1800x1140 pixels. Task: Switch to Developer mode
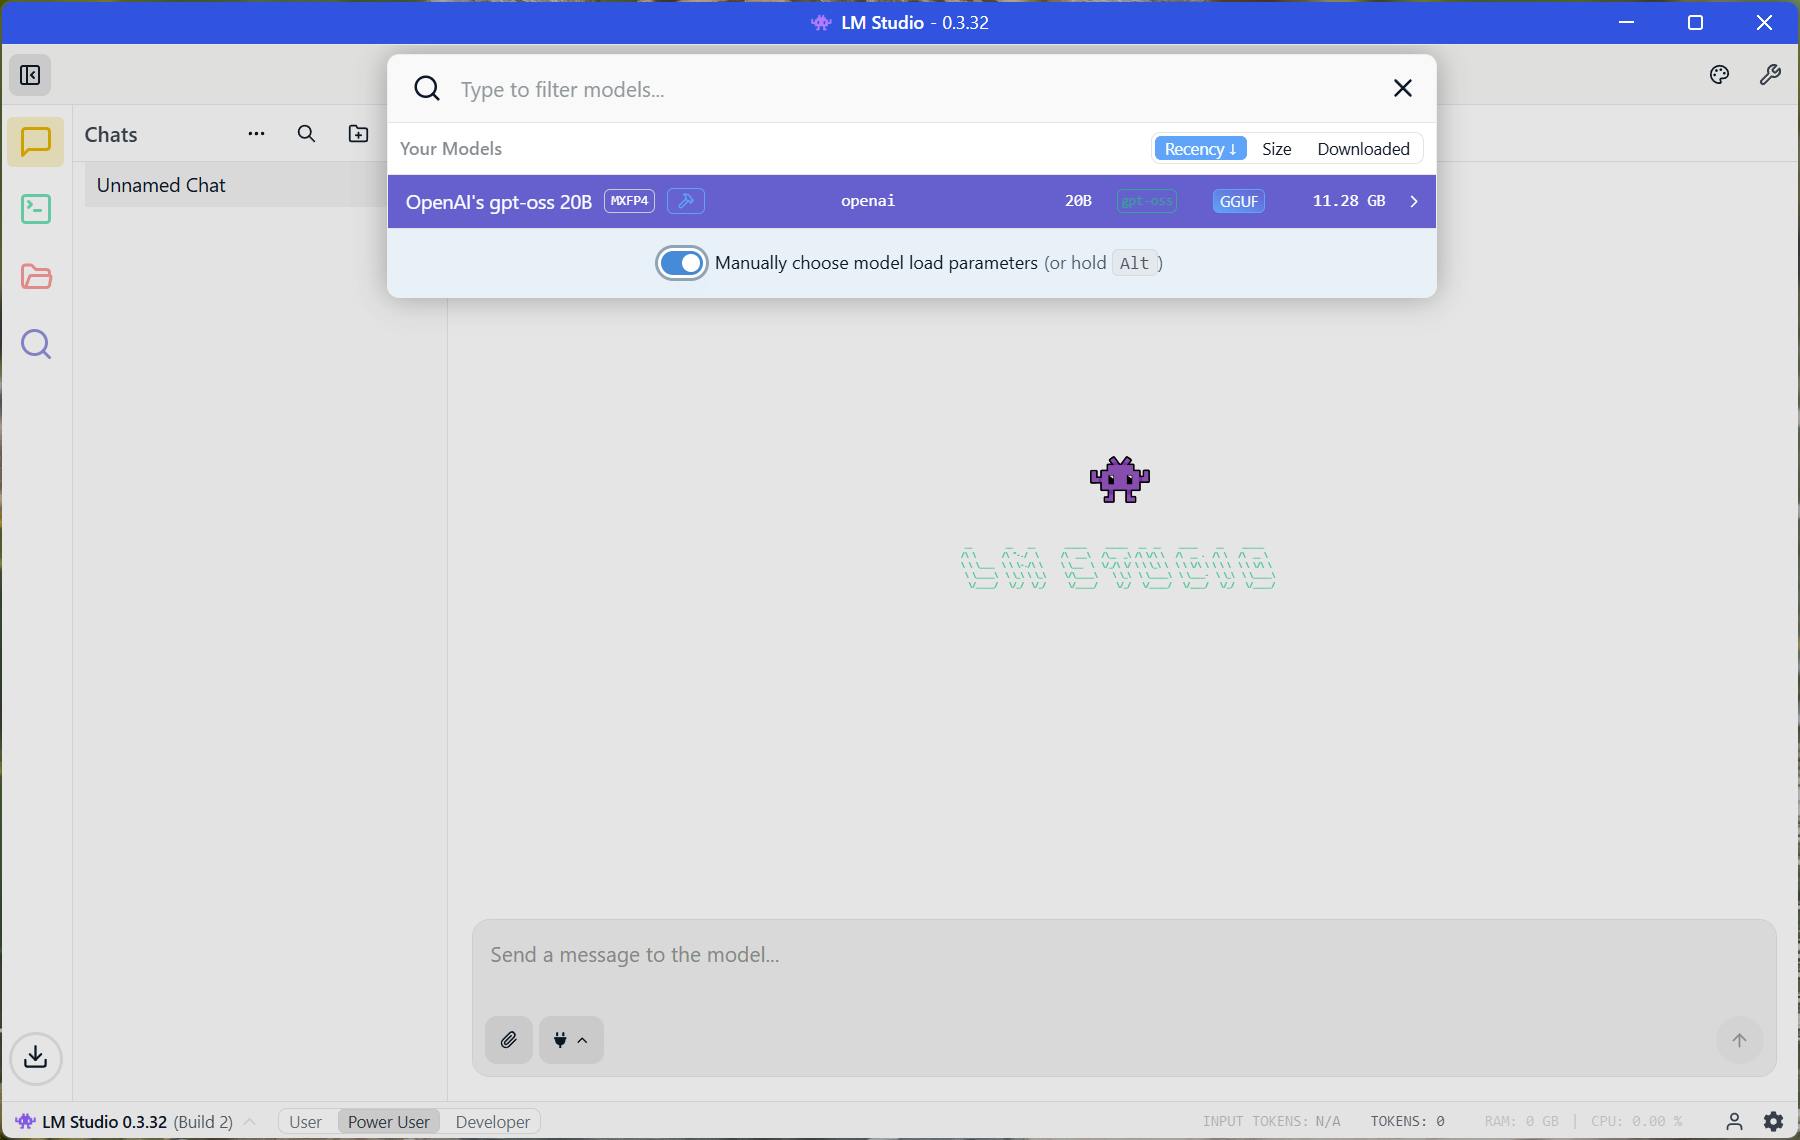491,1121
